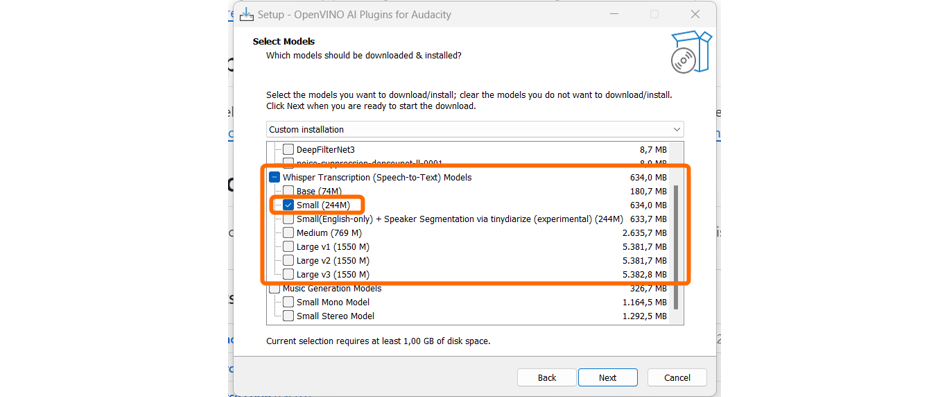This screenshot has height=397, width=949.
Task: Click the 2.635,7 MB size value
Action: (645, 233)
